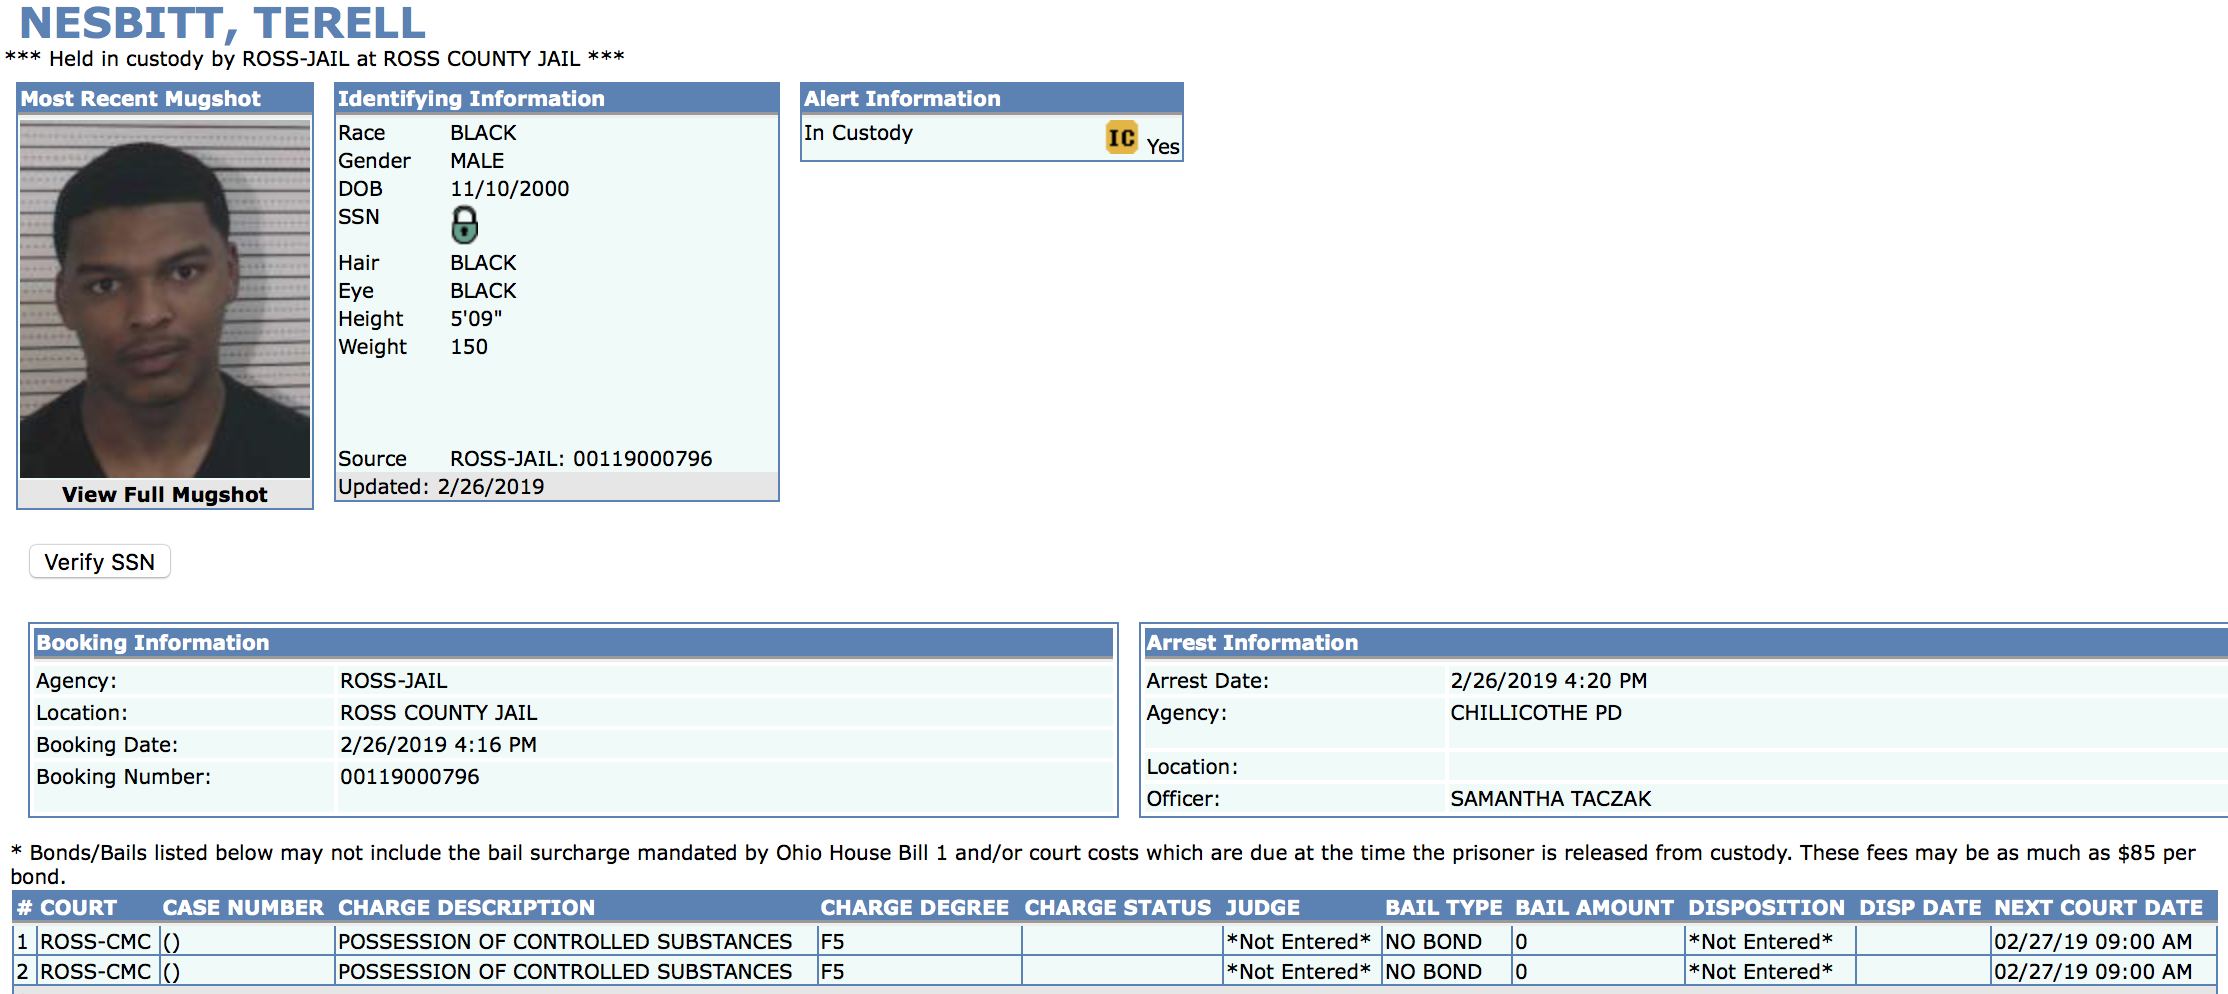
Task: Select first charge row's description text
Action: coord(565,942)
